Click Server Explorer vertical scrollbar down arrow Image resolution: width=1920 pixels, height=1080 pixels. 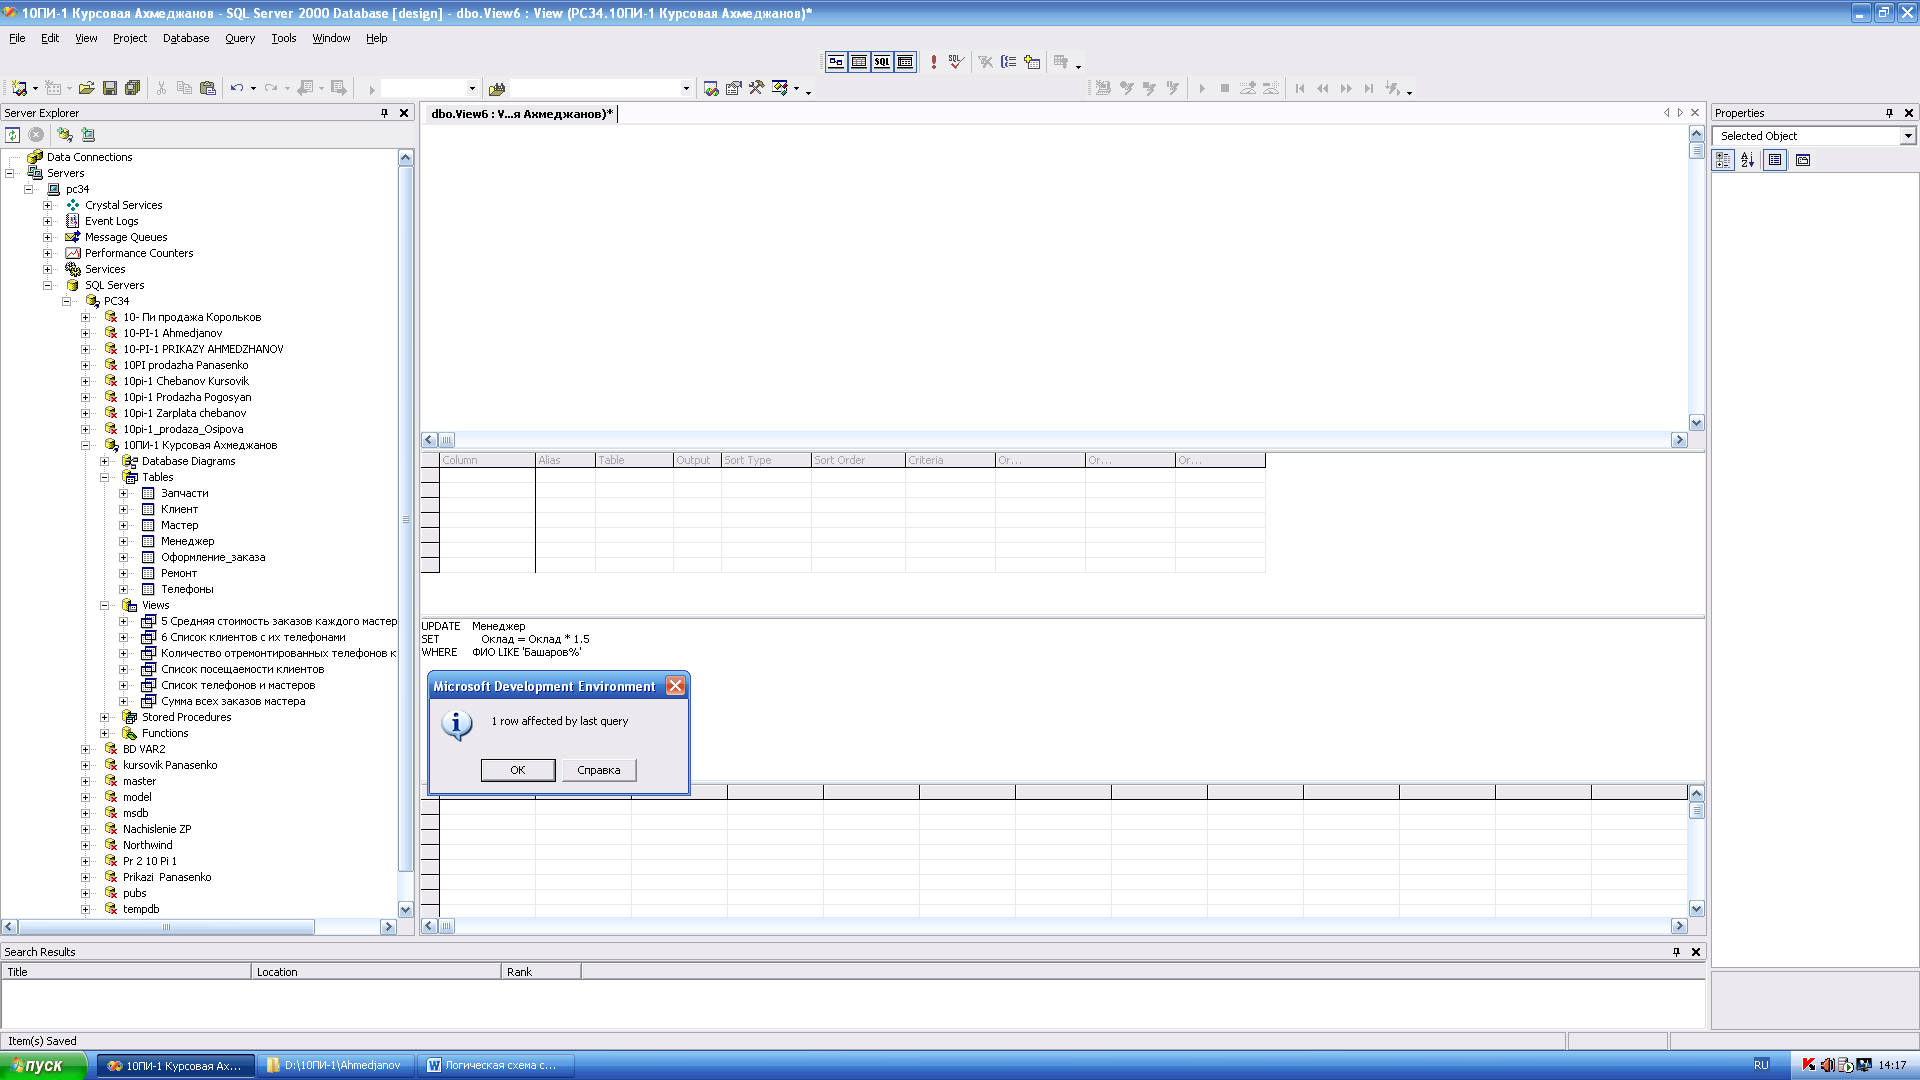pos(406,909)
